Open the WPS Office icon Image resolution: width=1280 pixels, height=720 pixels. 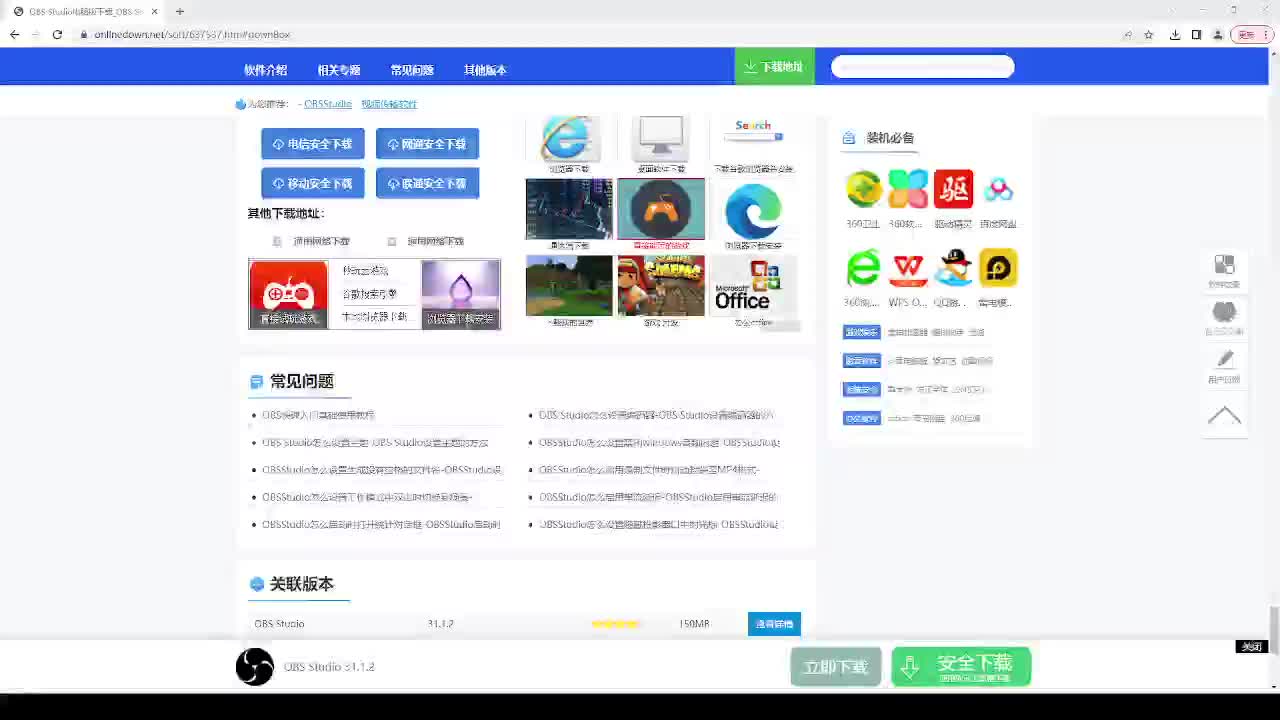908,268
